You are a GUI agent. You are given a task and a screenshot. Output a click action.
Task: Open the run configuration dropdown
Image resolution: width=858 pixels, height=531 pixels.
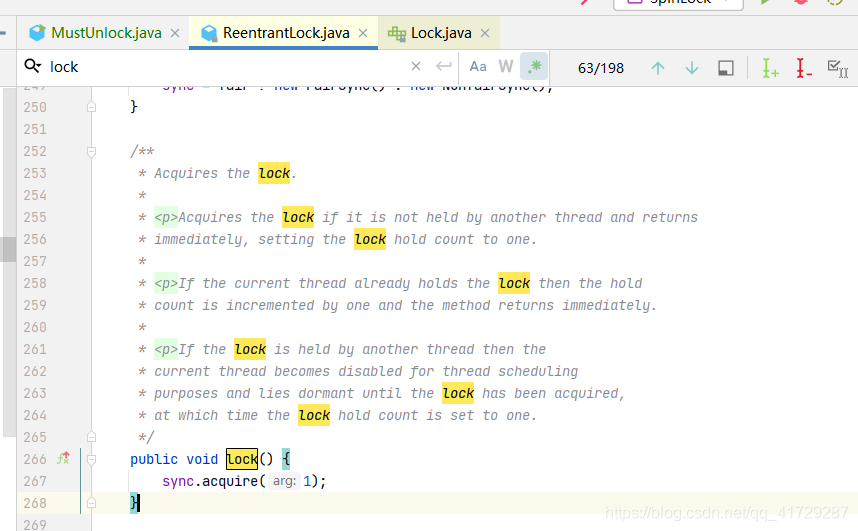coord(679,3)
